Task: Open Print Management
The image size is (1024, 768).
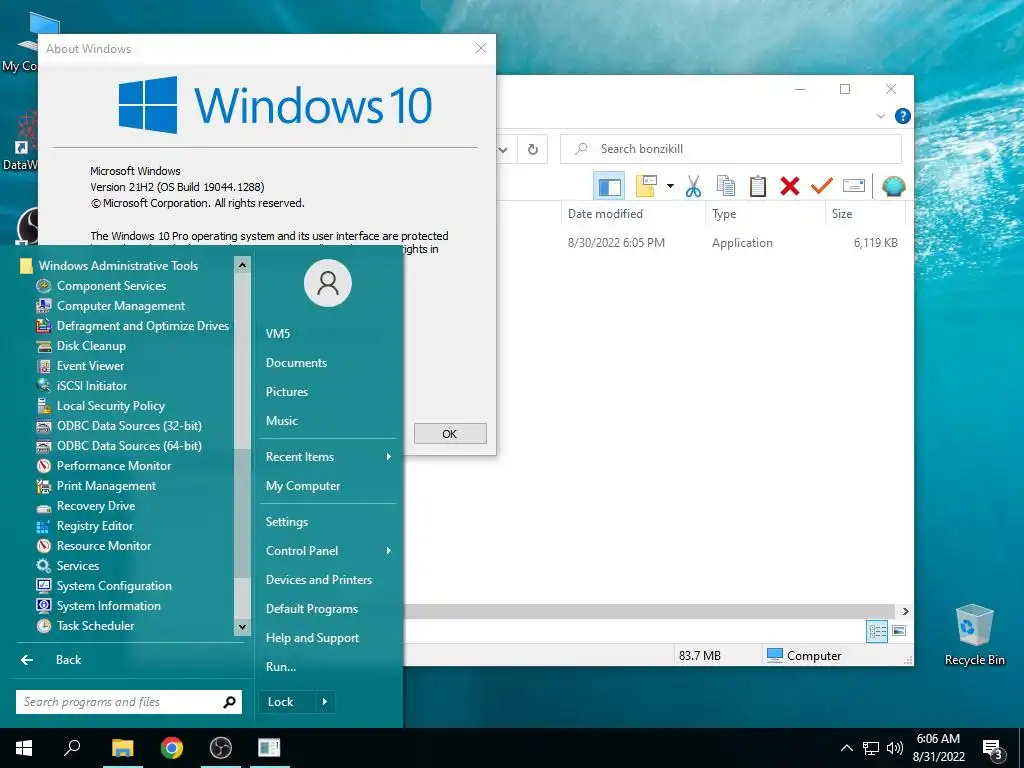Action: click(x=96, y=486)
